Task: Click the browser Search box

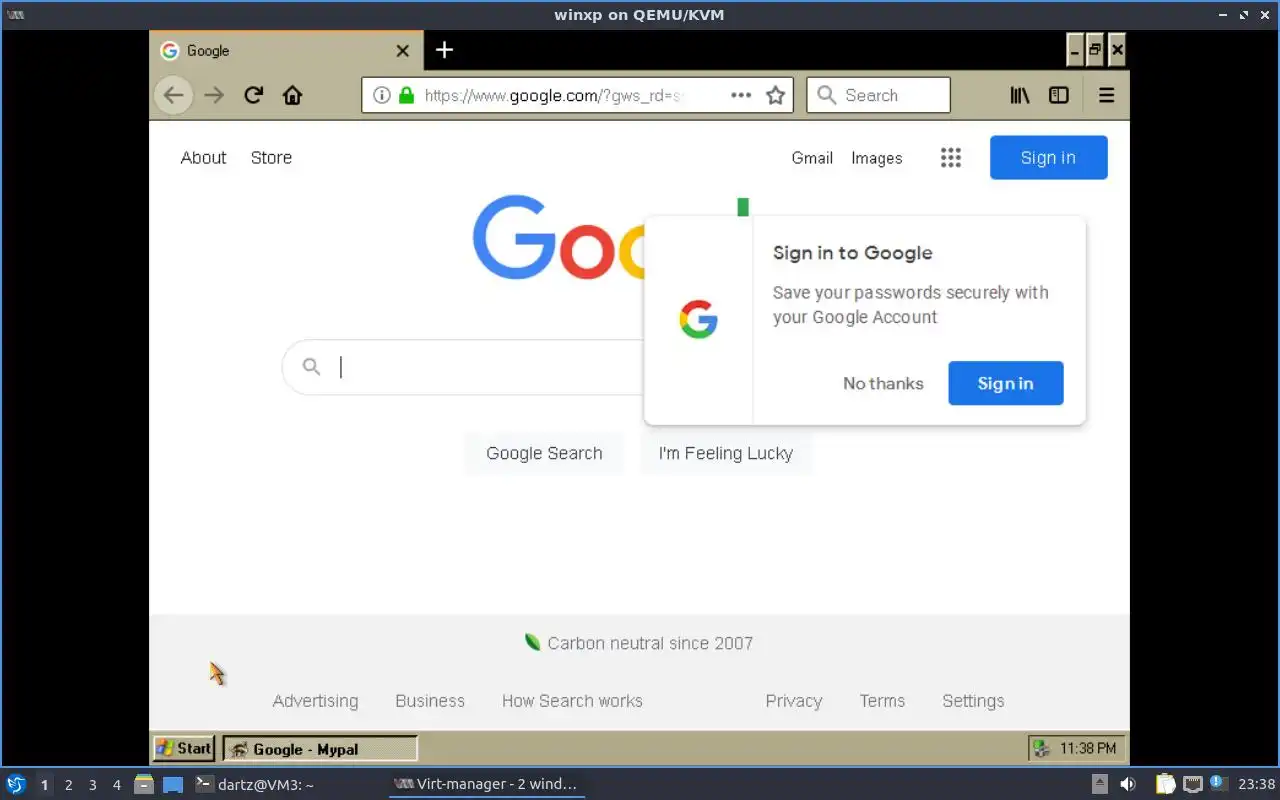Action: tap(878, 95)
